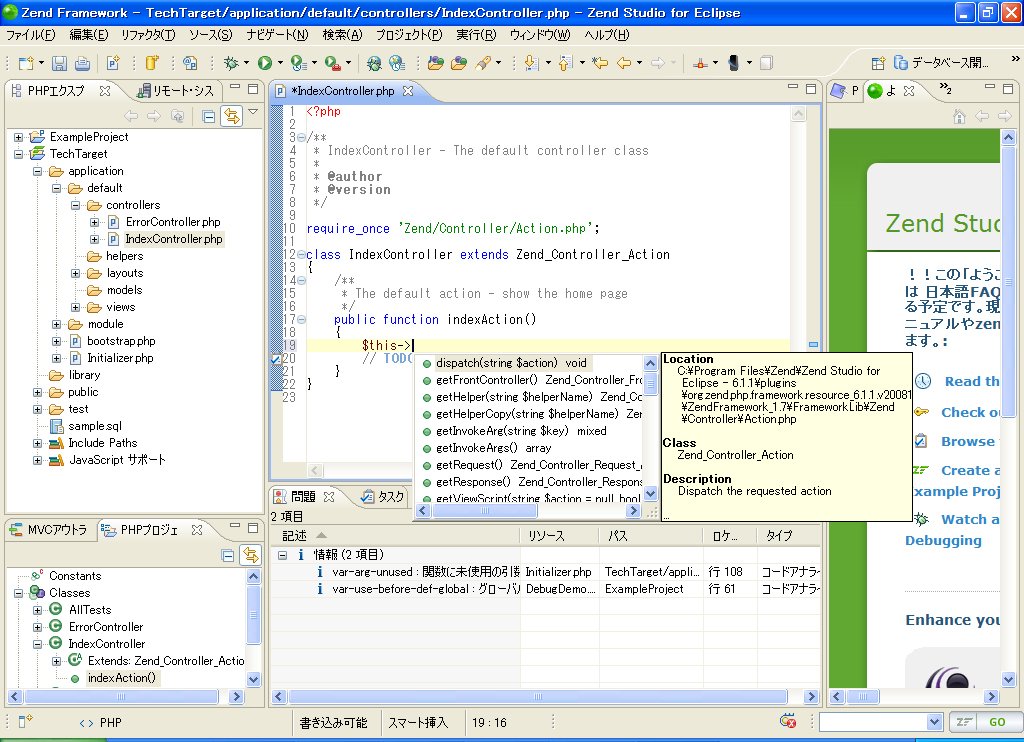Open the ファイル(F) menu
This screenshot has width=1024, height=742.
click(30, 35)
